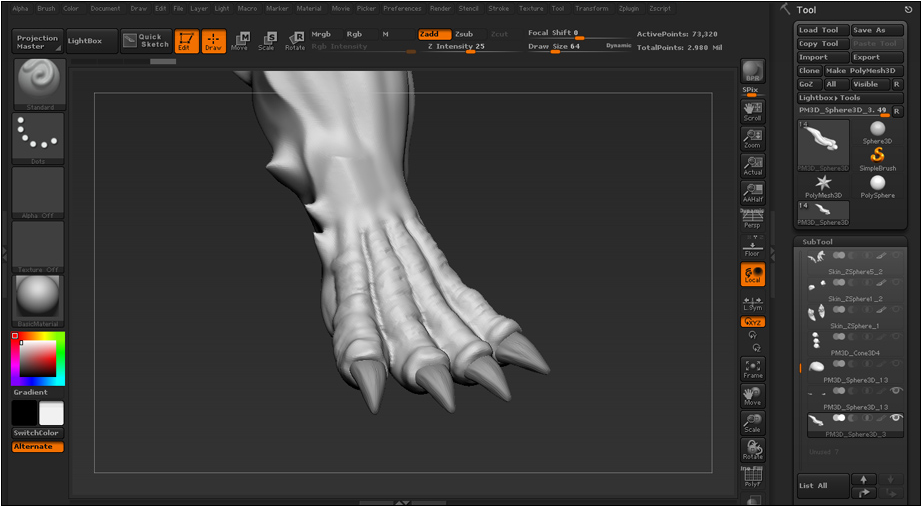Click the BPR render icon
Screen dimensions: 922x507
pyautogui.click(x=752, y=71)
